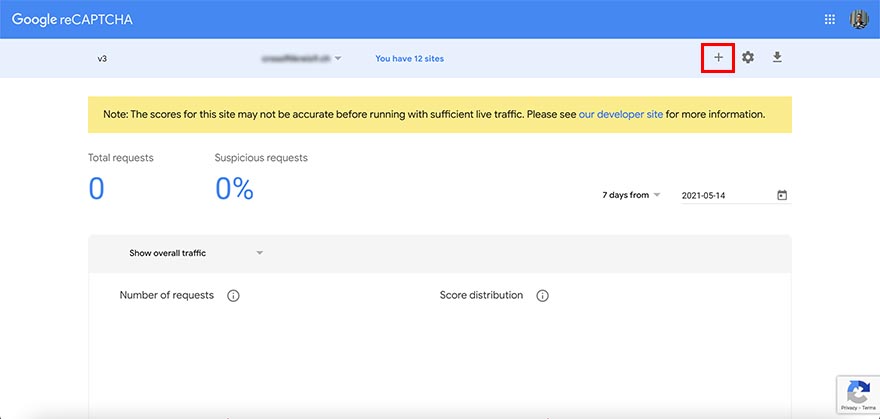The image size is (880, 419).
Task: Click the "You have 12 sites" link
Action: 409,59
